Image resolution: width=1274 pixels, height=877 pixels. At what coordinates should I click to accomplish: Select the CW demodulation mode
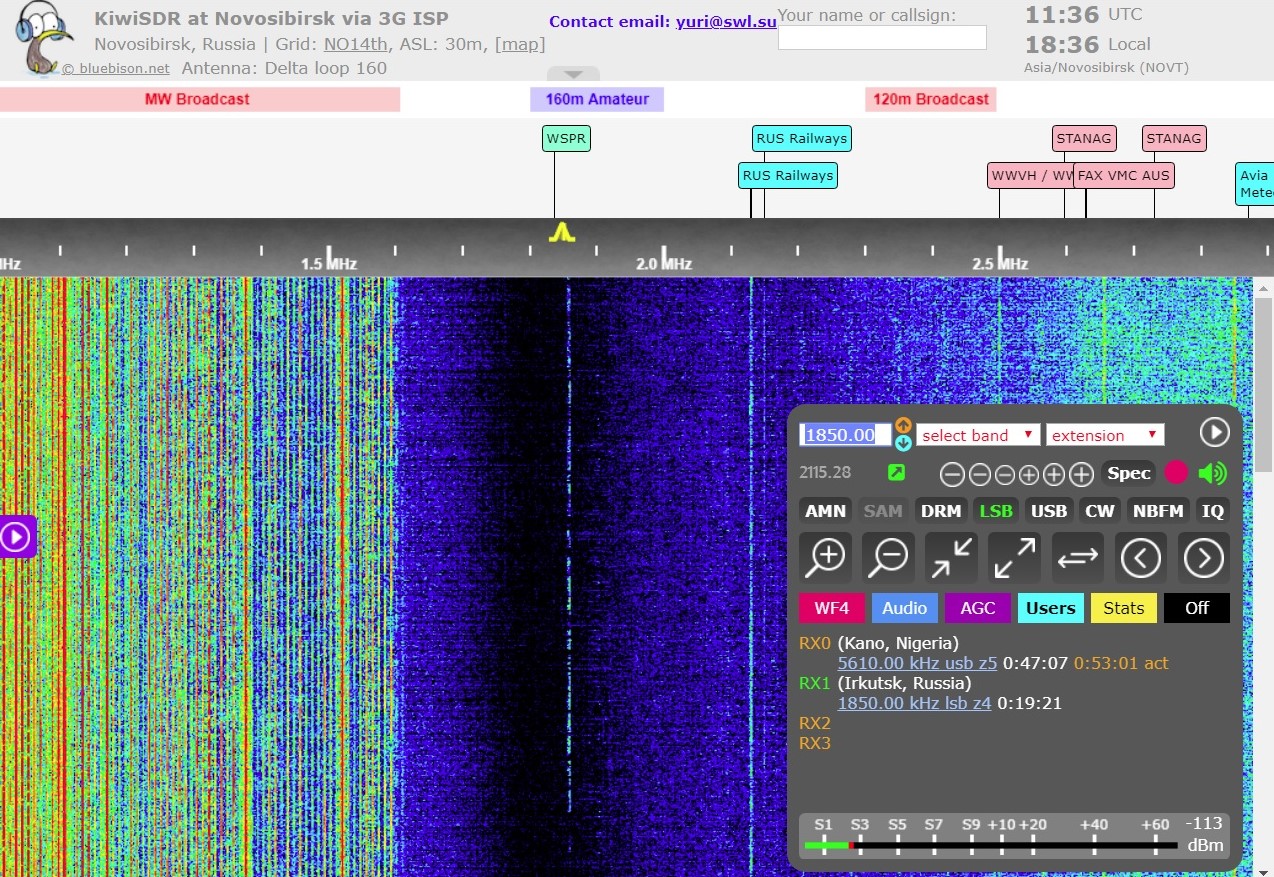click(1099, 511)
